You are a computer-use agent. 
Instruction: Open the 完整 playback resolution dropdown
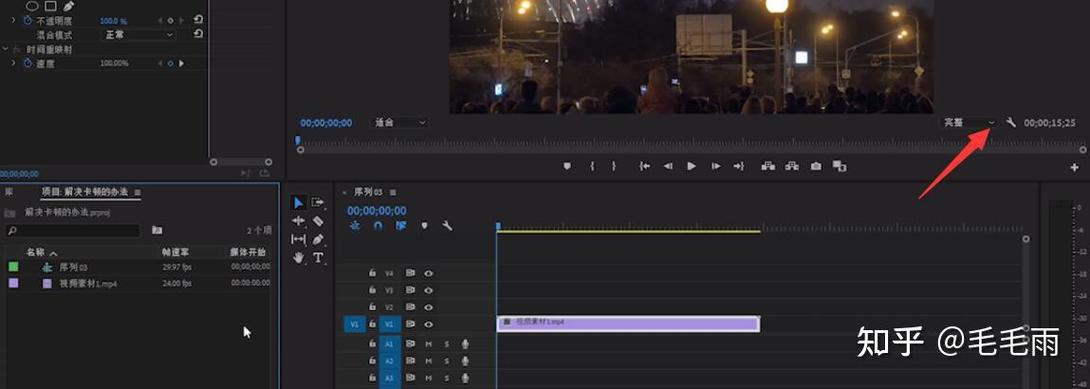click(x=969, y=122)
